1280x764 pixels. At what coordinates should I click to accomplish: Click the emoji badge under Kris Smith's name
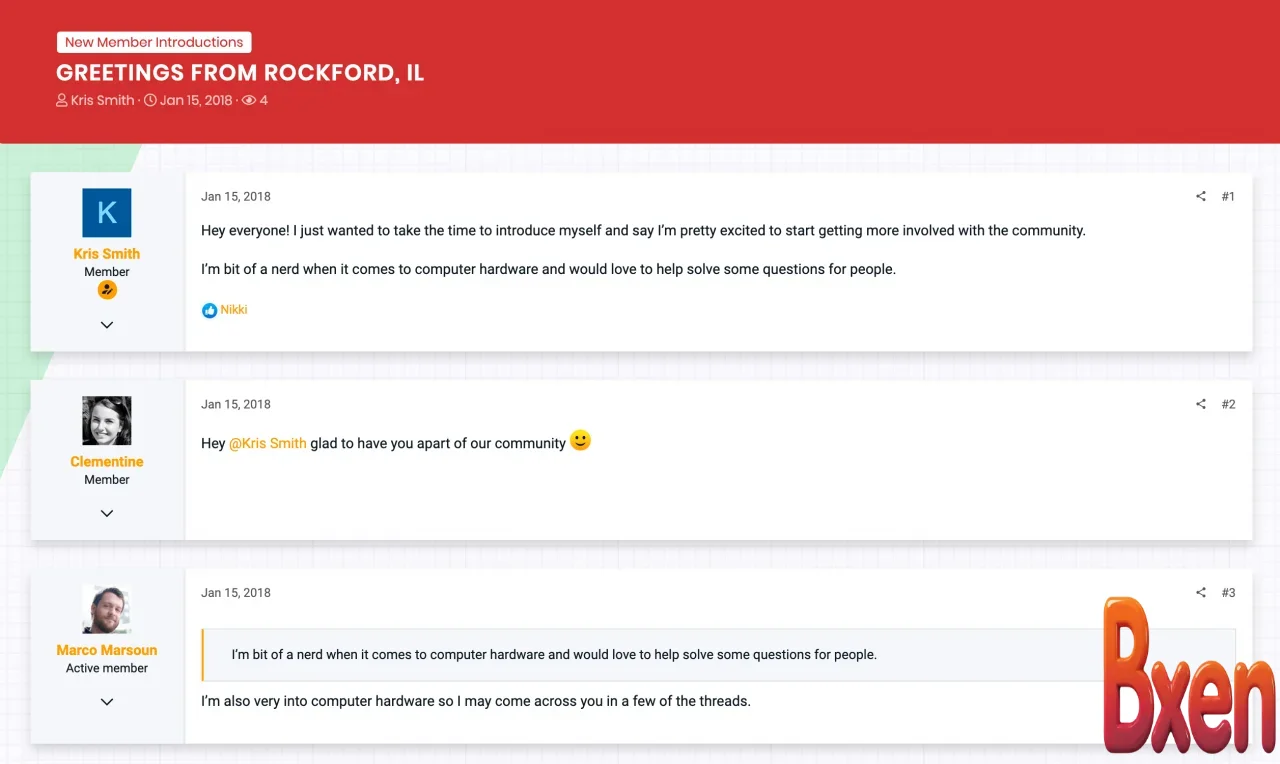[x=107, y=289]
